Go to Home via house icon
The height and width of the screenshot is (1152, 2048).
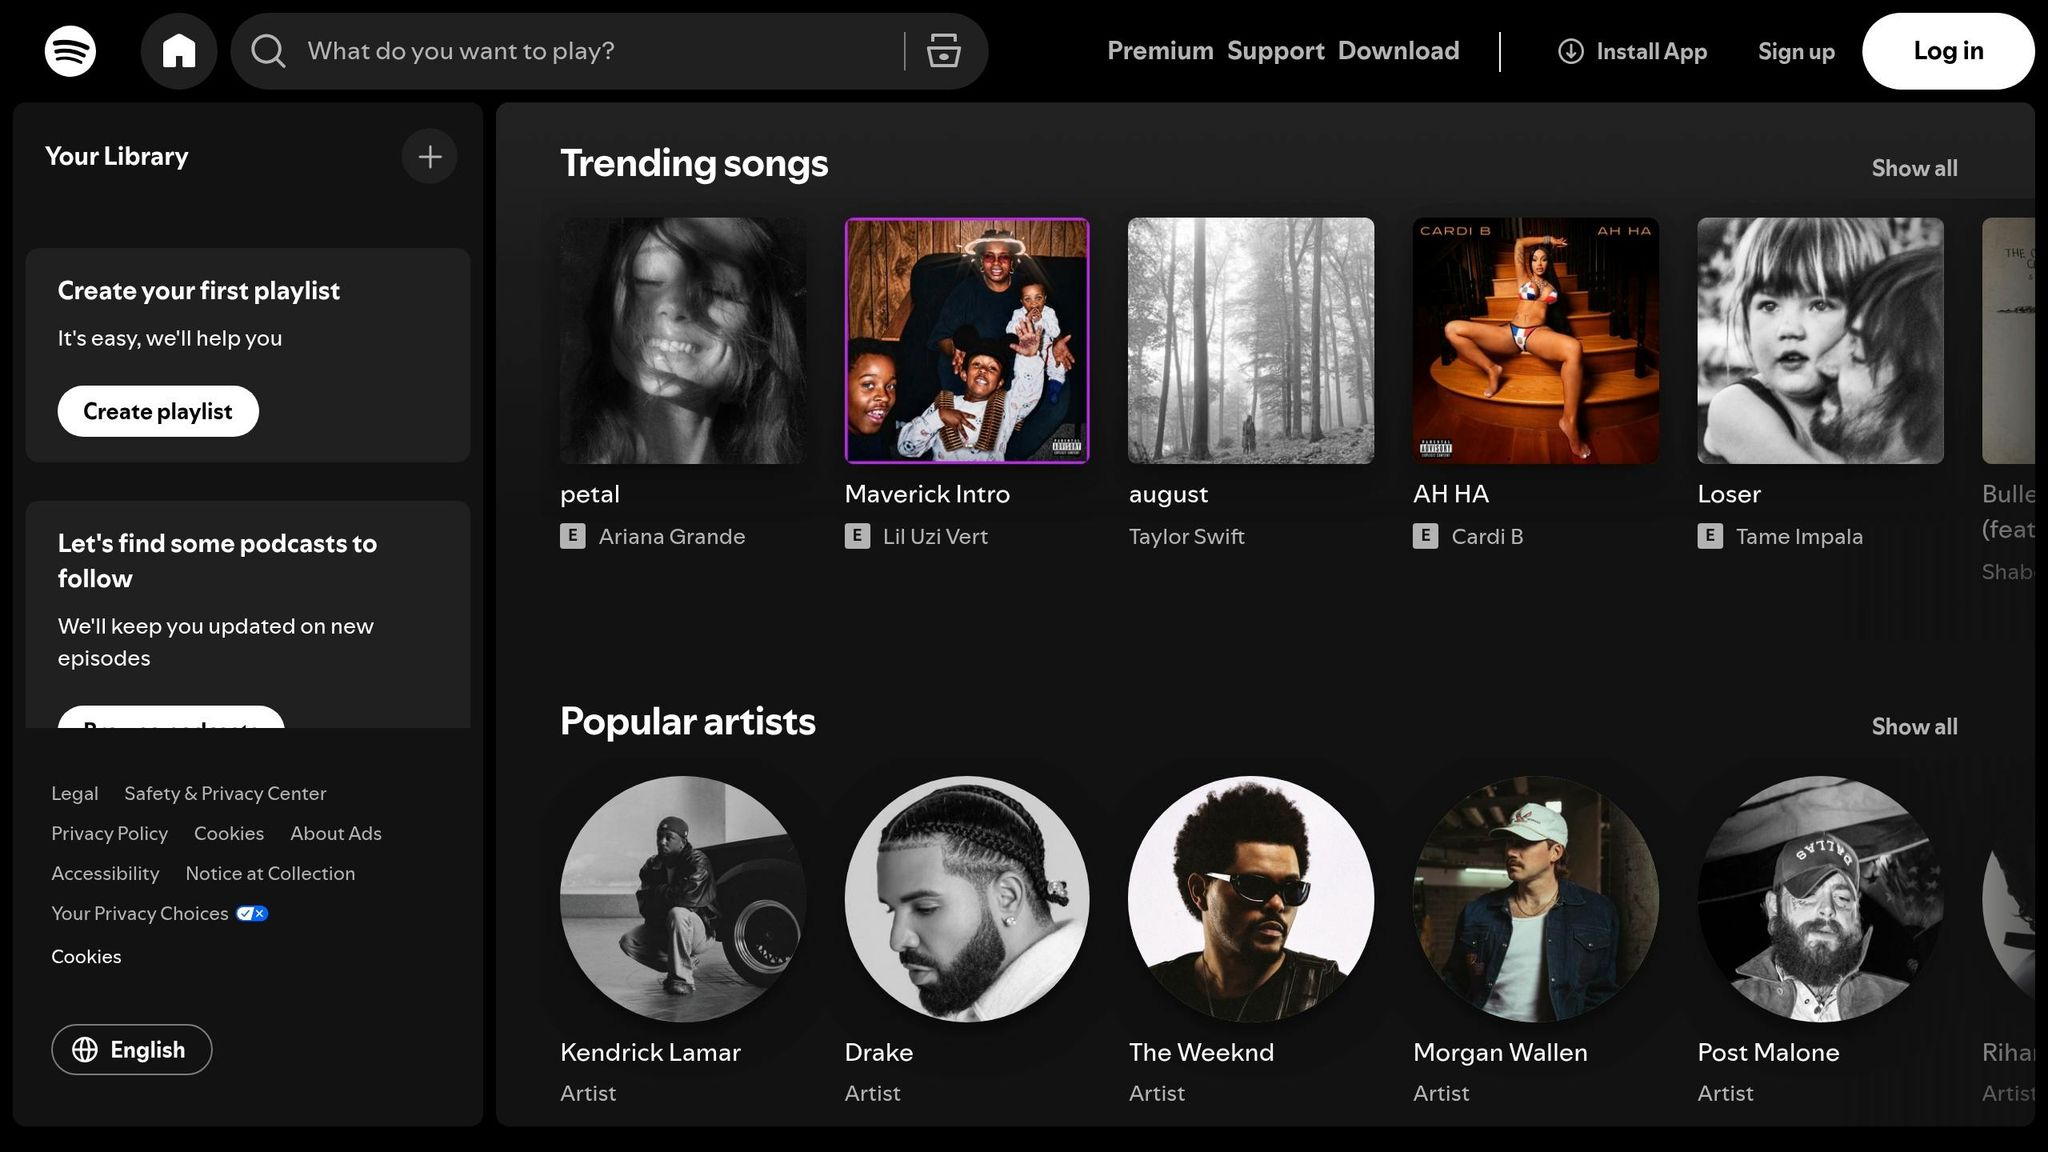point(179,51)
